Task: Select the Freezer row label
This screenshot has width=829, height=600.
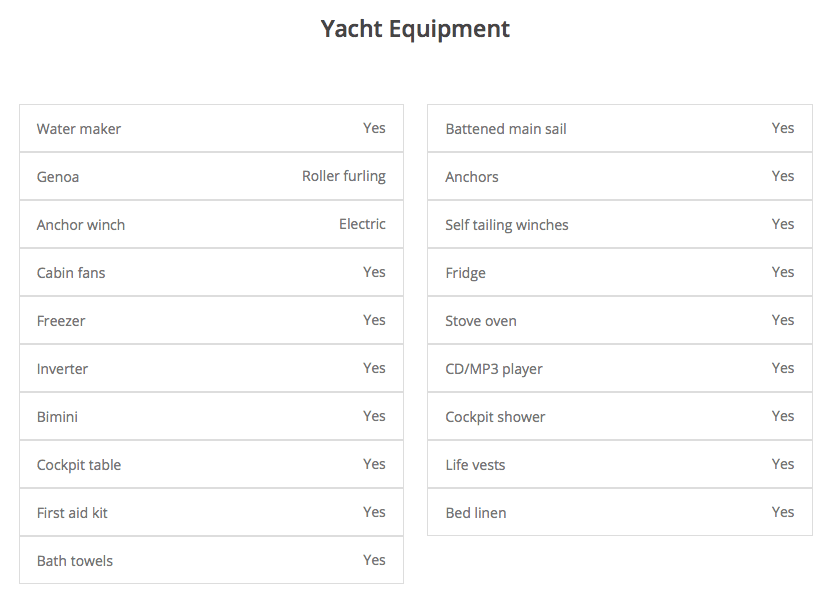Action: point(61,321)
